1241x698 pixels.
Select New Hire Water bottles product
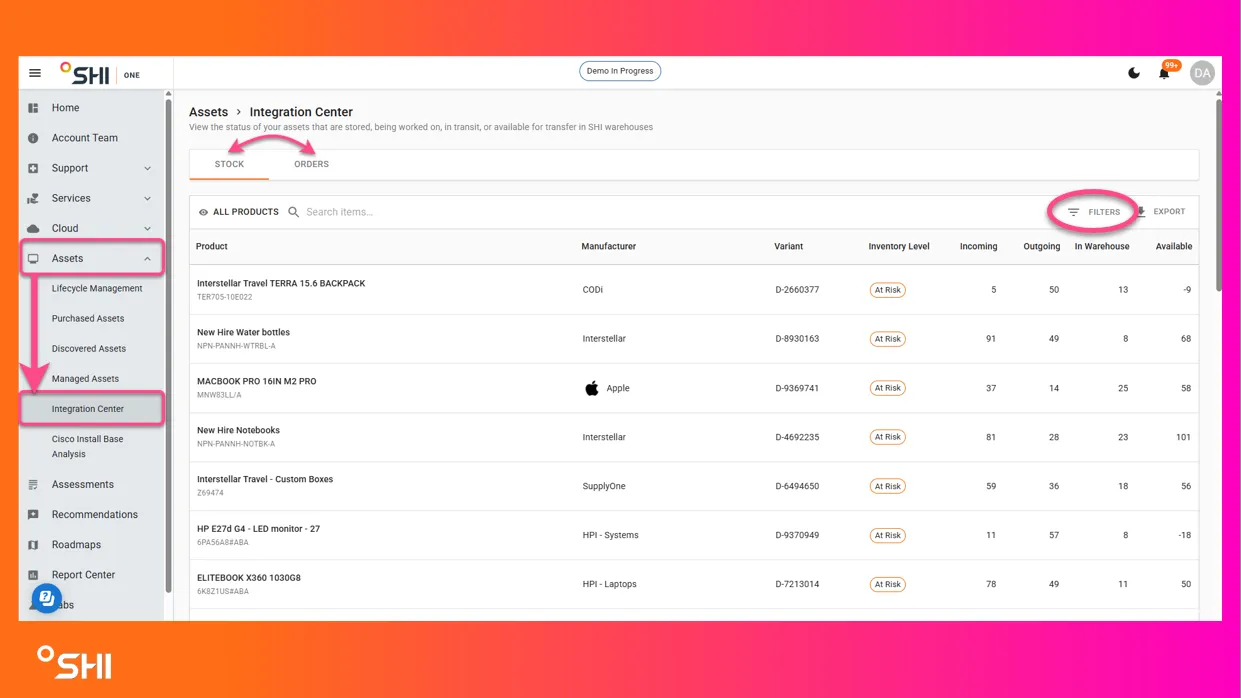tap(243, 332)
